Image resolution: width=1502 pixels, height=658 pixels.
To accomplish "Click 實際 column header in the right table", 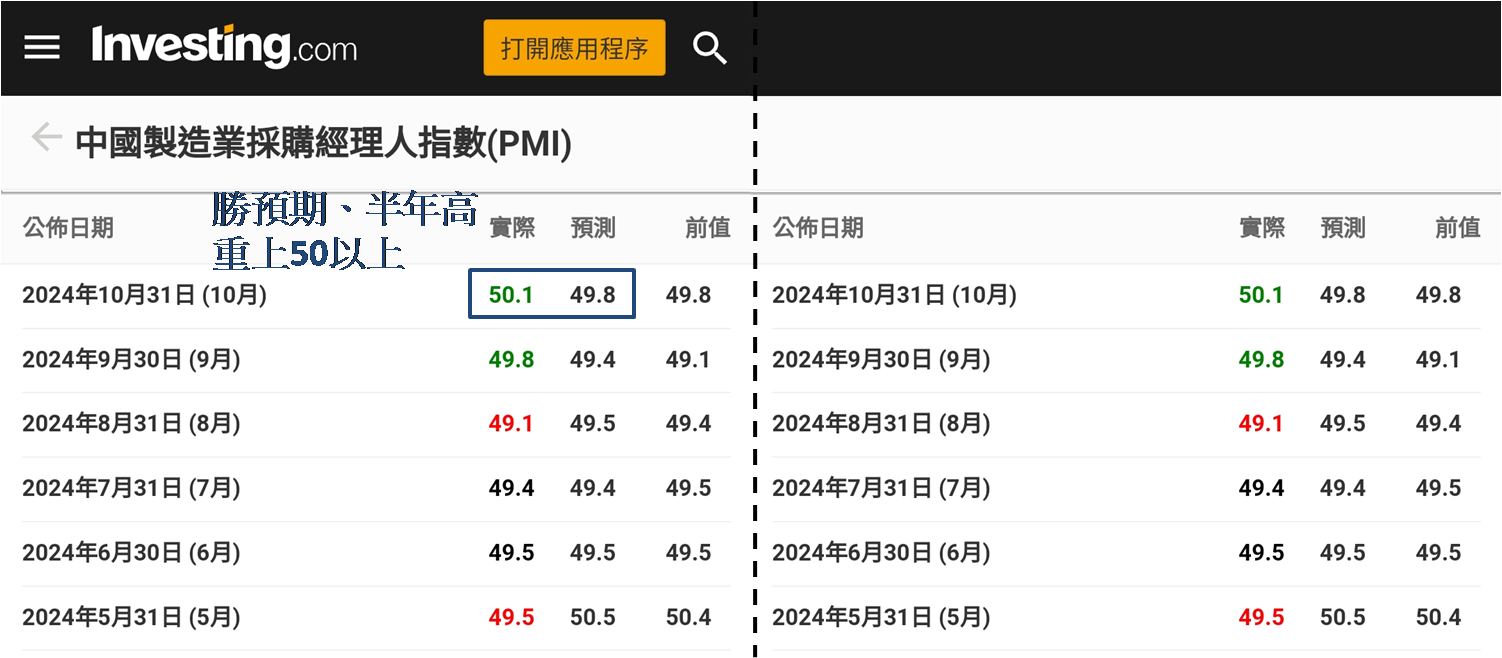I will coord(1261,228).
